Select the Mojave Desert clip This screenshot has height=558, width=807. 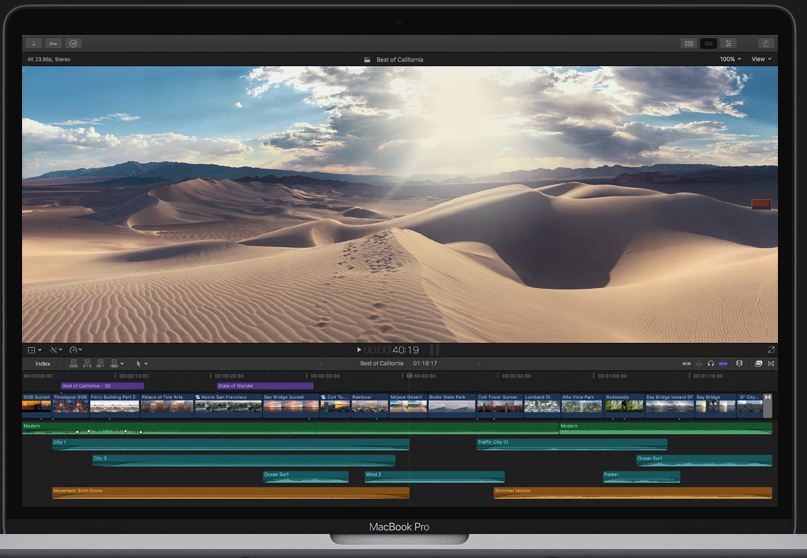point(408,404)
